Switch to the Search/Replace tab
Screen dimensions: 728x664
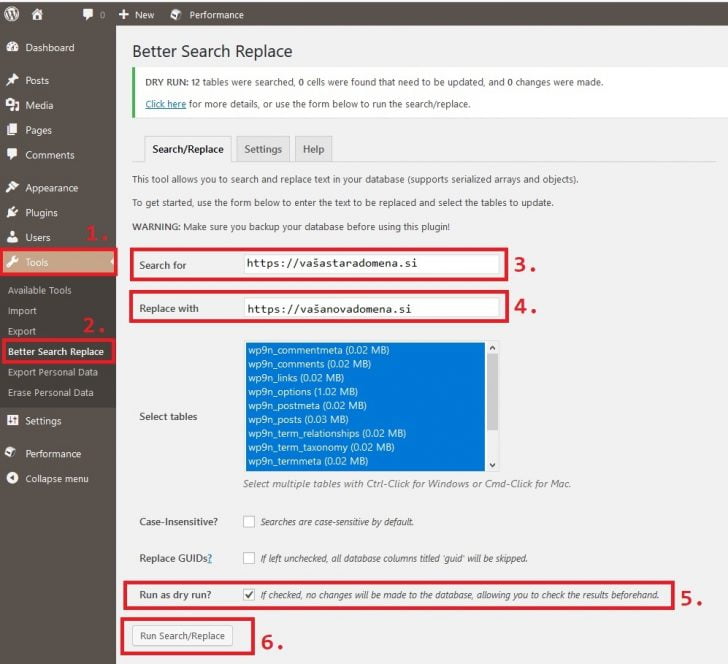pos(188,149)
